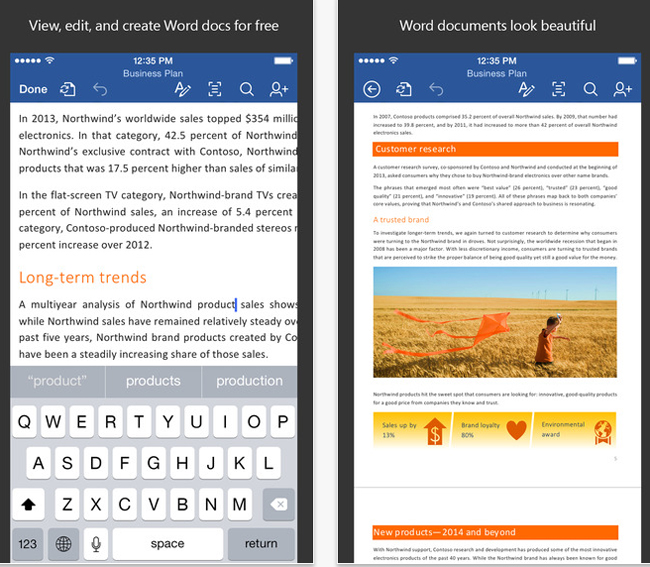Tap the V key
Screen dimensions: 650x567
153,504
